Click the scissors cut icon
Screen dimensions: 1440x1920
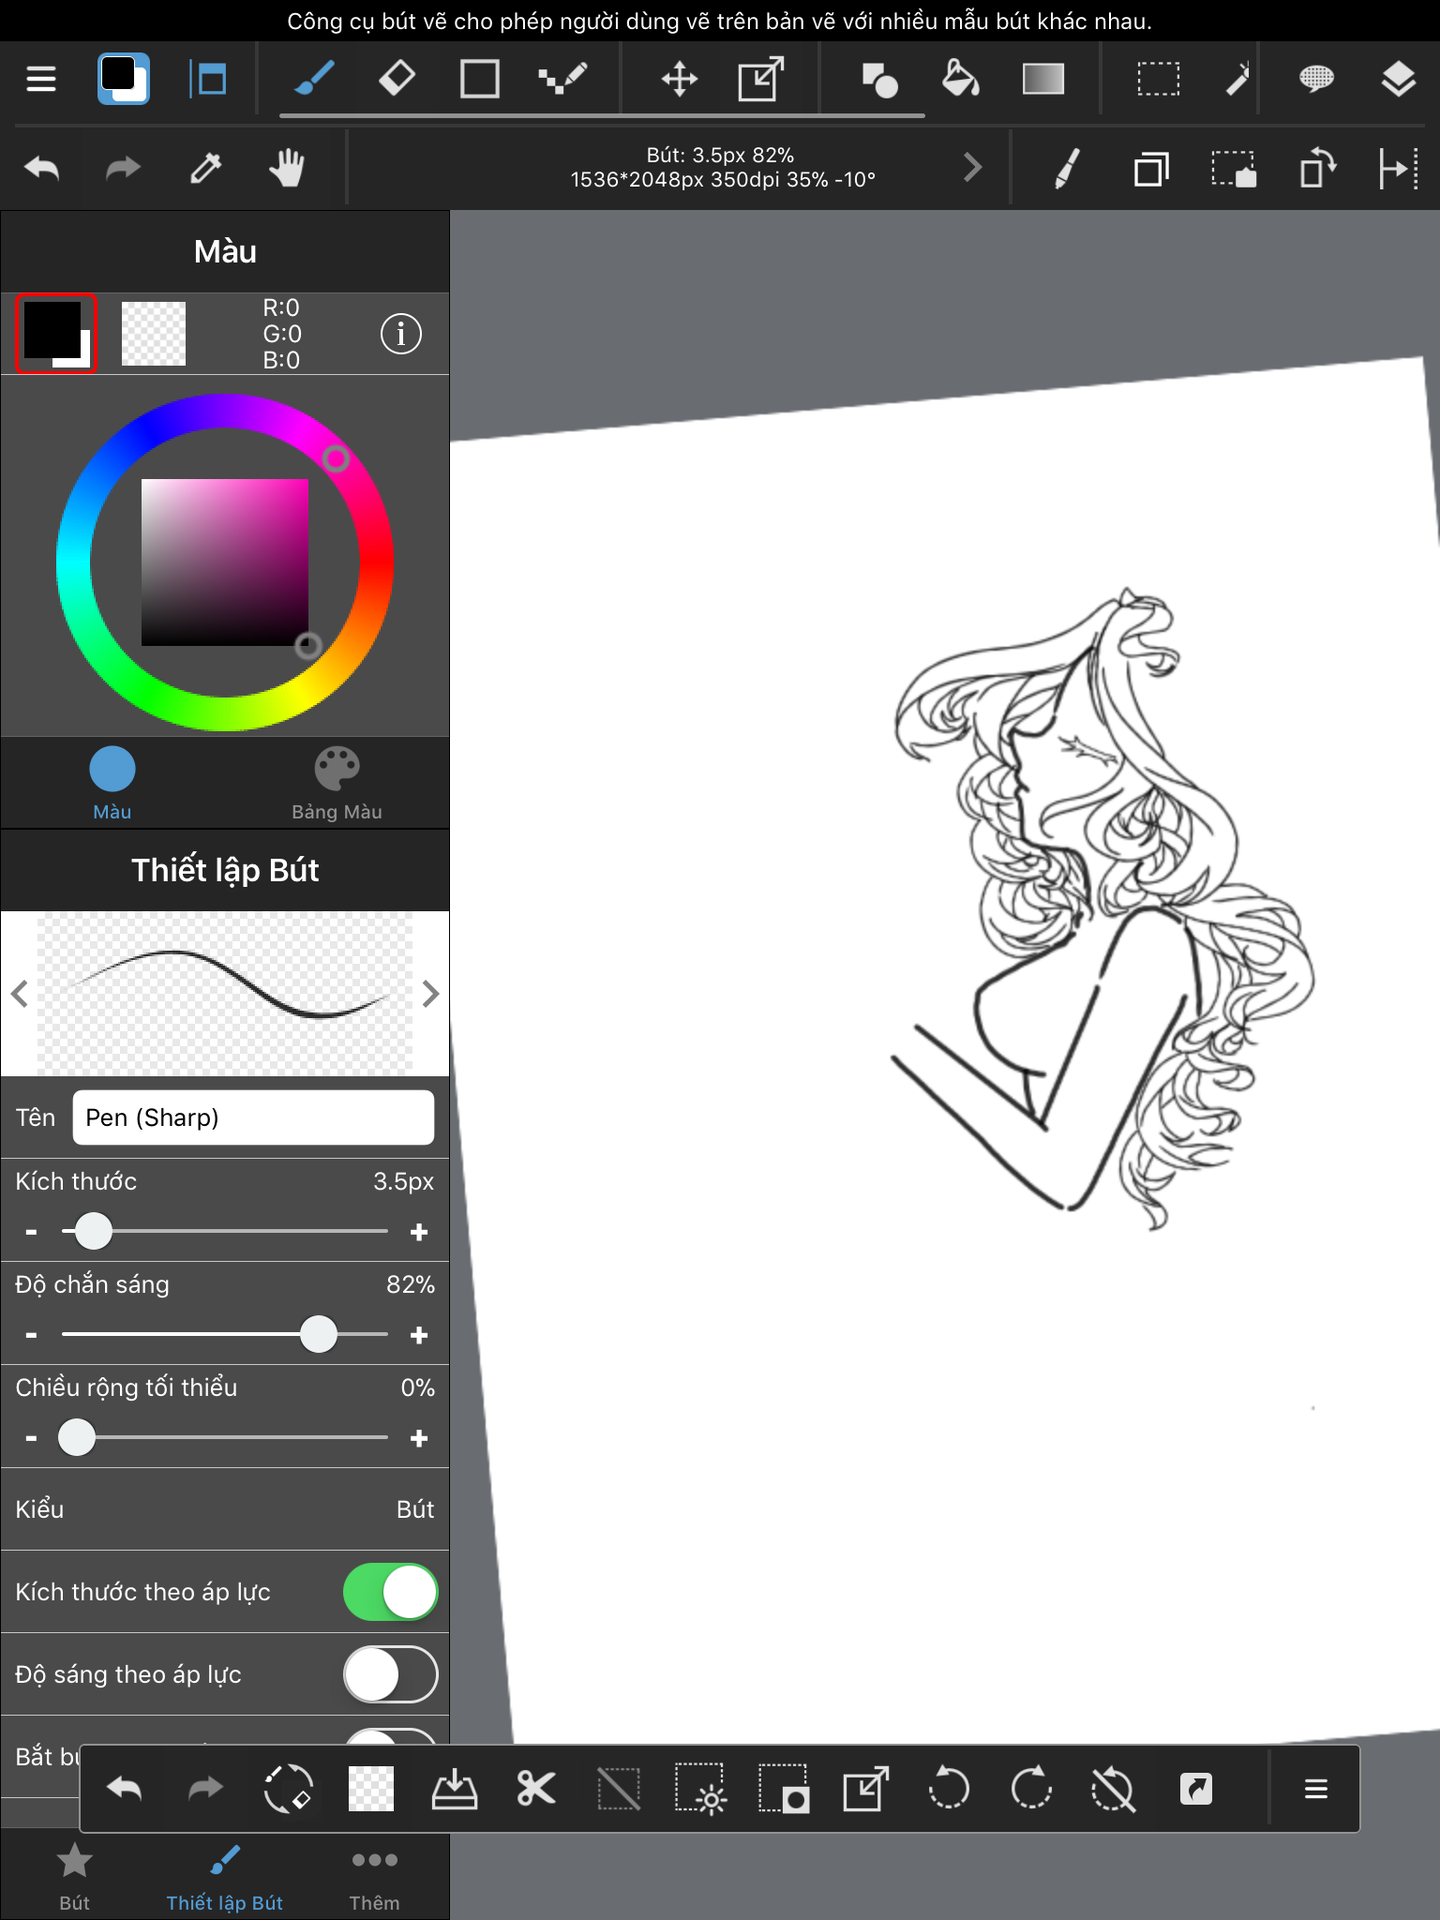pos(536,1788)
